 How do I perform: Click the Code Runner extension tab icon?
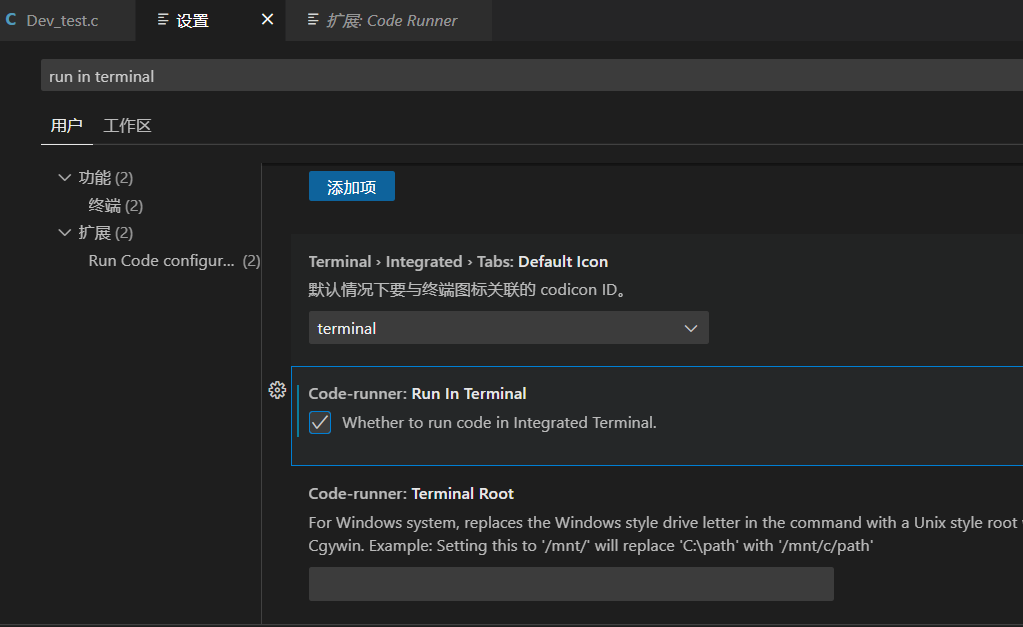[313, 20]
